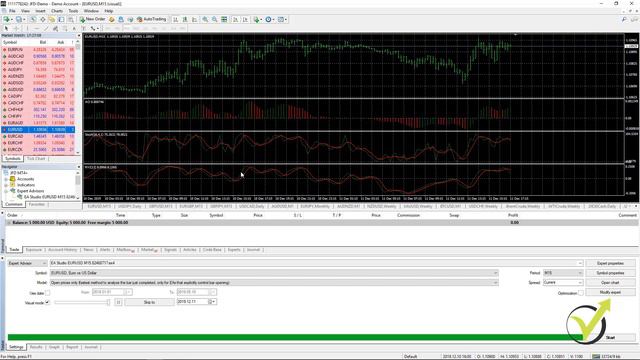Image resolution: width=640 pixels, height=360 pixels.
Task: Open the Indicators list icon
Action: click(x=257, y=19)
